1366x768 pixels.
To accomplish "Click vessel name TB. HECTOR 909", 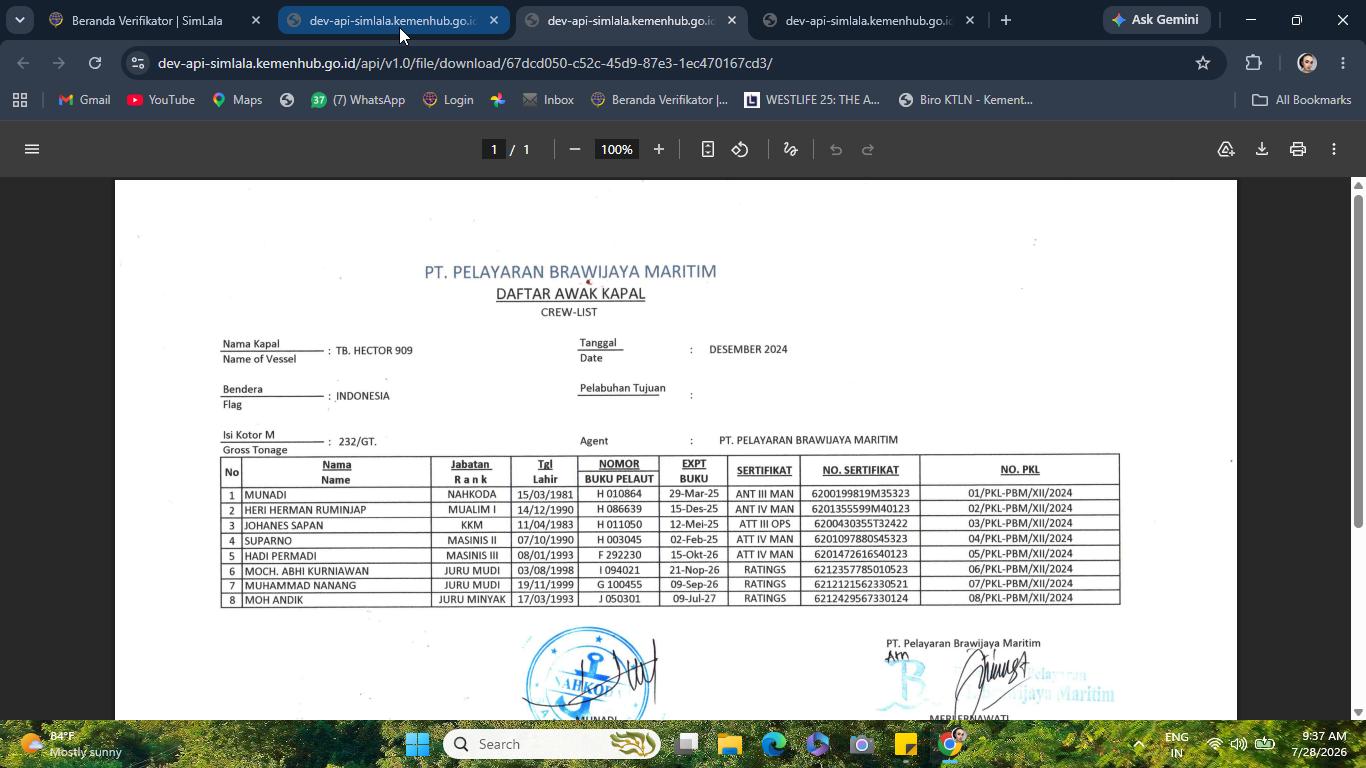I will point(374,351).
